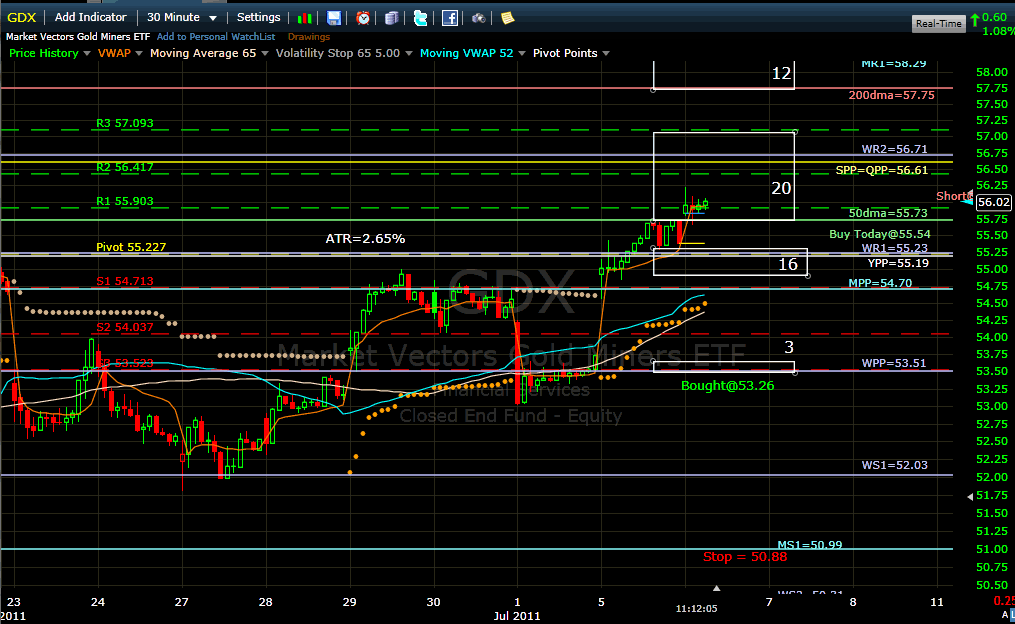Image resolution: width=1015 pixels, height=624 pixels.
Task: Click the up triangle marker on the time axis
Action: point(717,588)
